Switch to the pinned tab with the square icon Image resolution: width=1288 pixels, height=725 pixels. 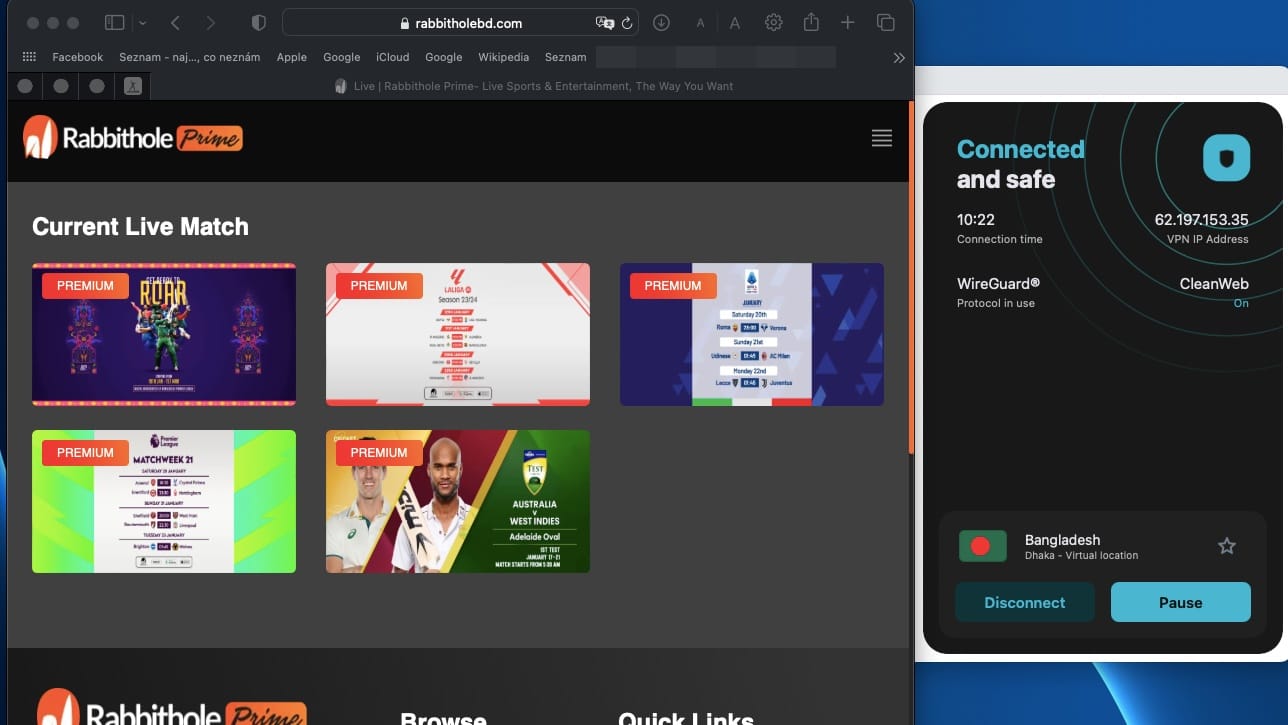[132, 86]
